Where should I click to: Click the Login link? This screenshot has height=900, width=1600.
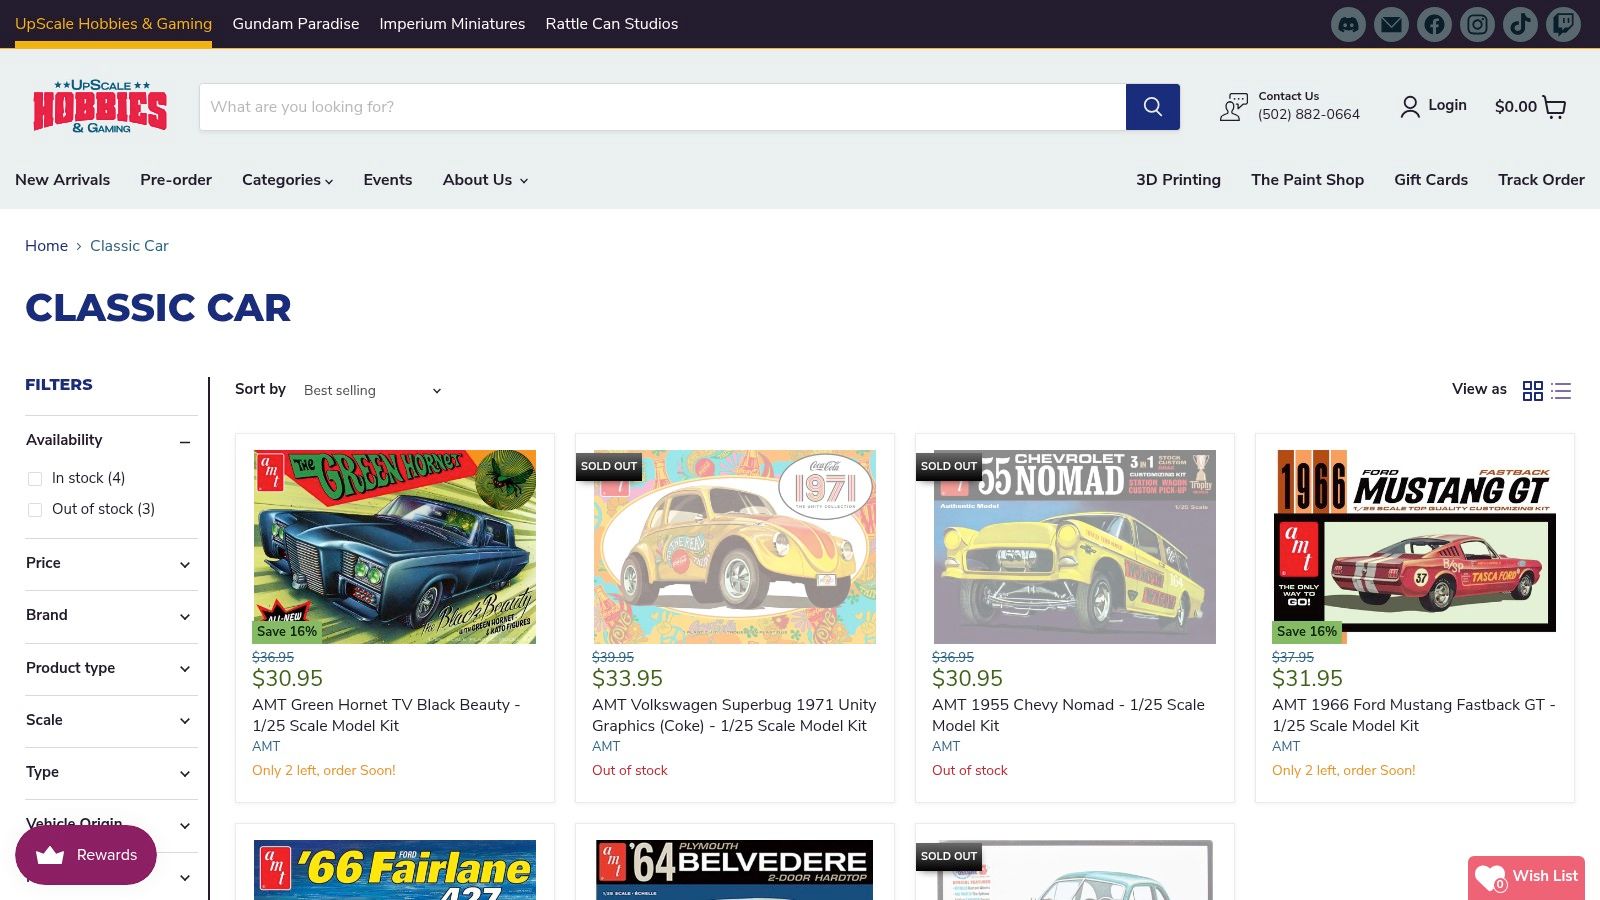coord(1447,105)
